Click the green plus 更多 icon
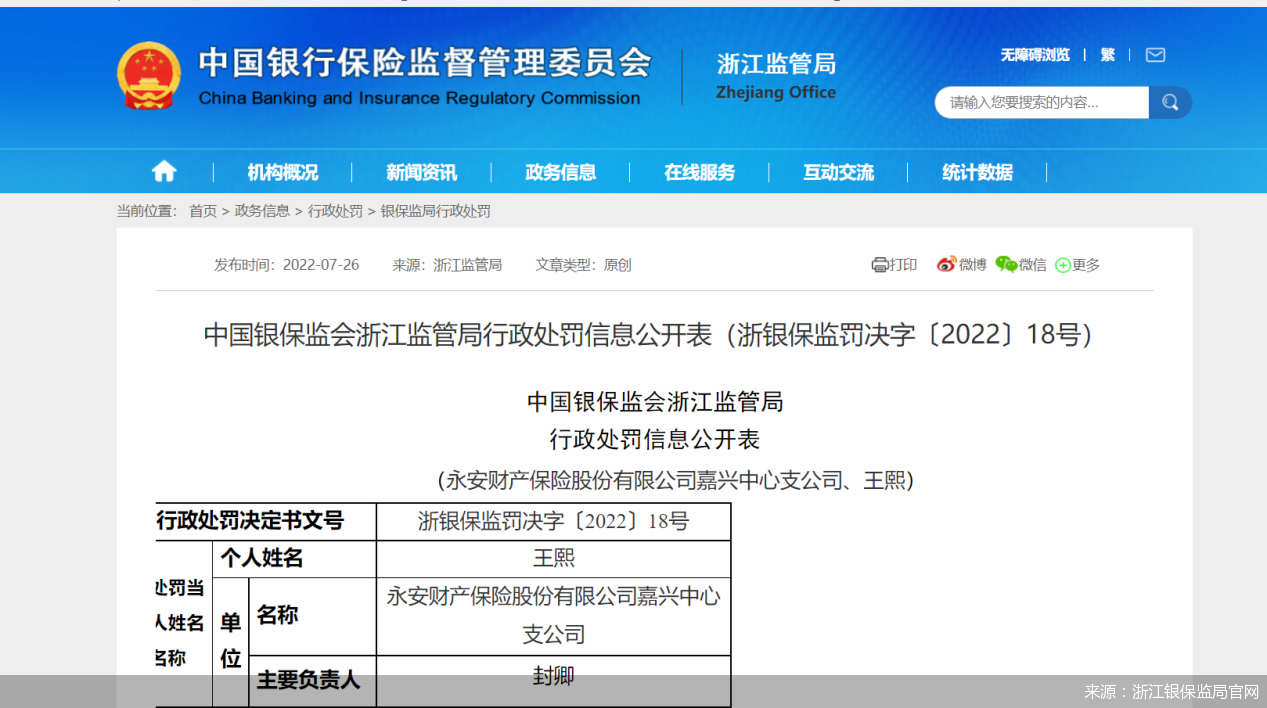The width and height of the screenshot is (1267, 708). coord(1063,265)
